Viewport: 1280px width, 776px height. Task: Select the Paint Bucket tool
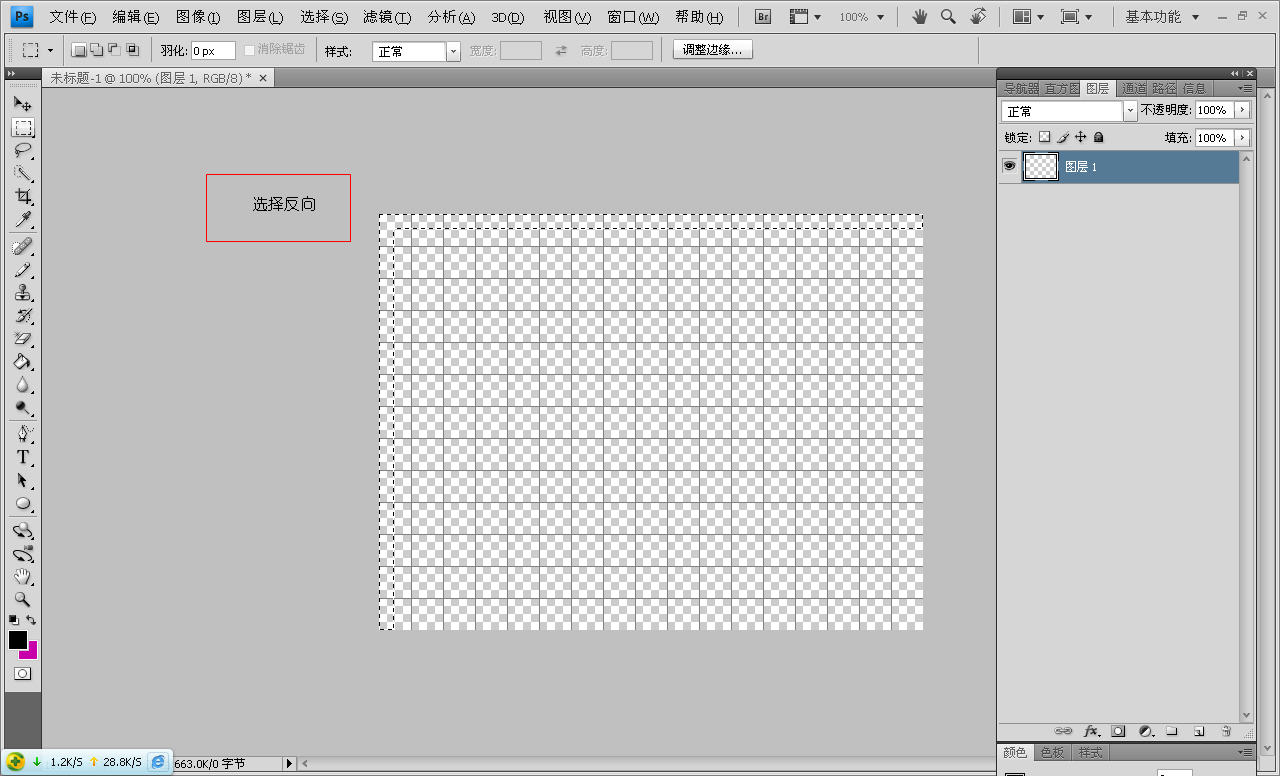22,362
